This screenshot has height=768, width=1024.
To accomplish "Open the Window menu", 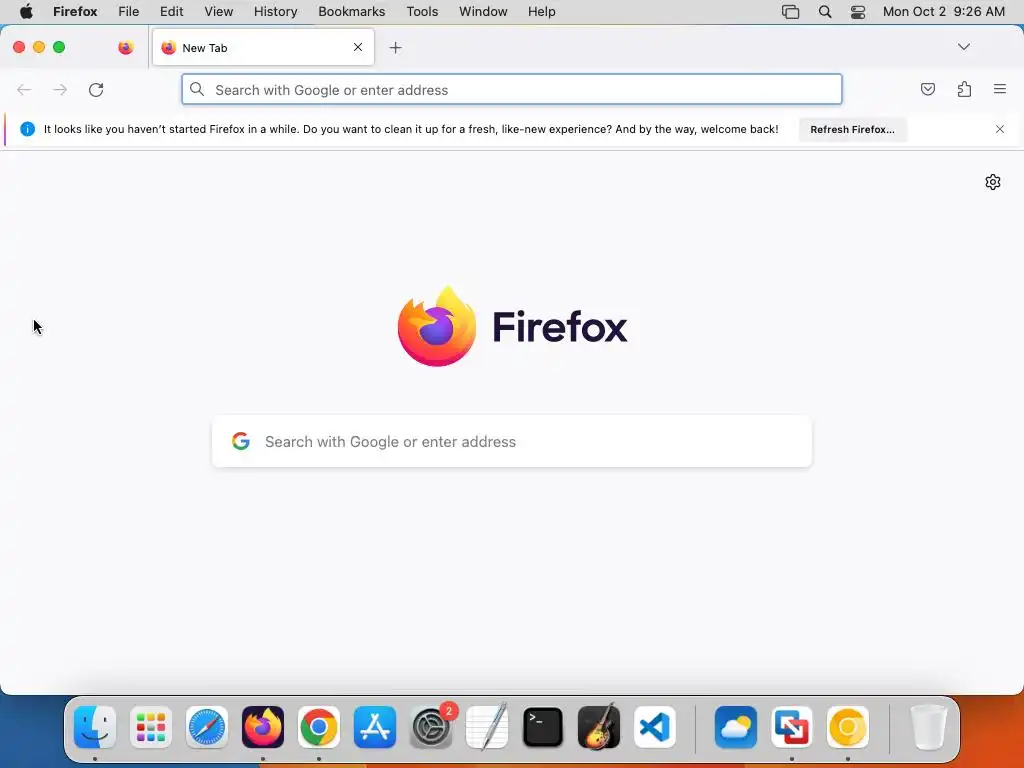I will pyautogui.click(x=483, y=12).
